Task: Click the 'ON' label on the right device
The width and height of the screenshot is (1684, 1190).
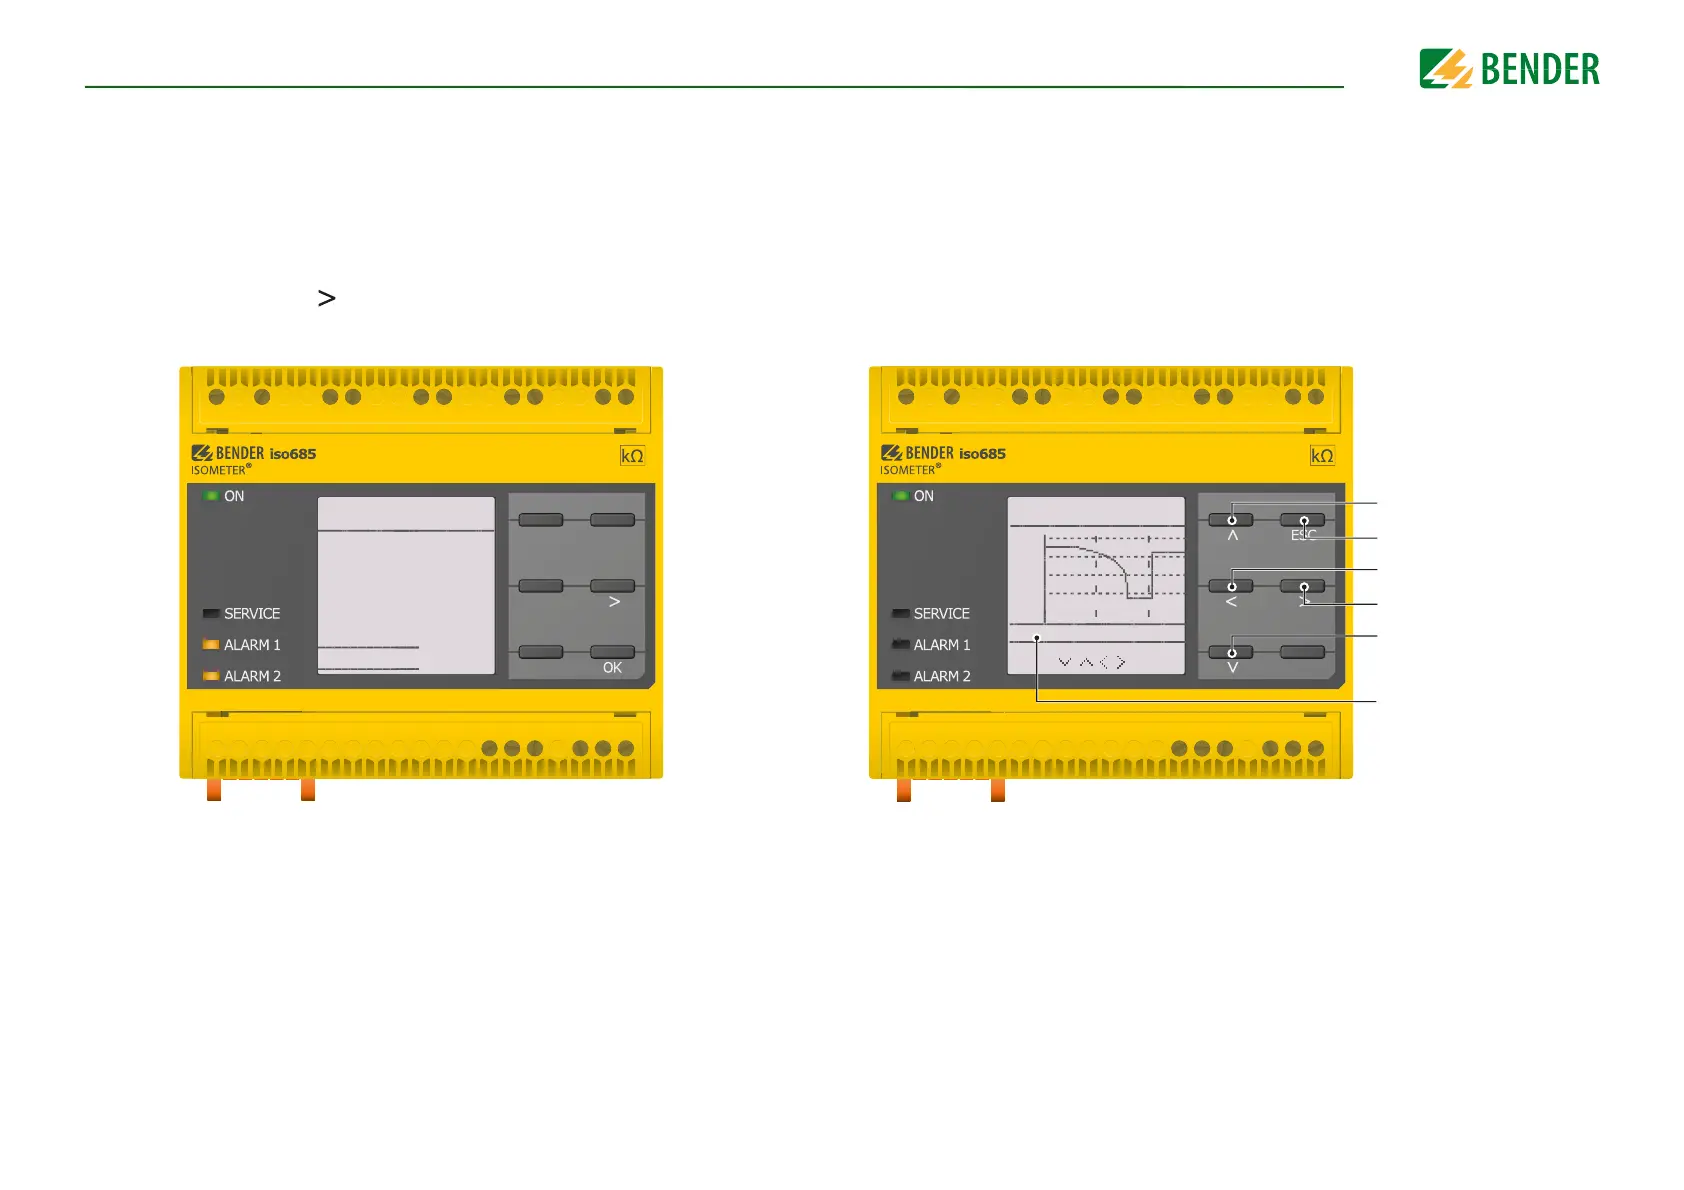Action: click(x=924, y=496)
